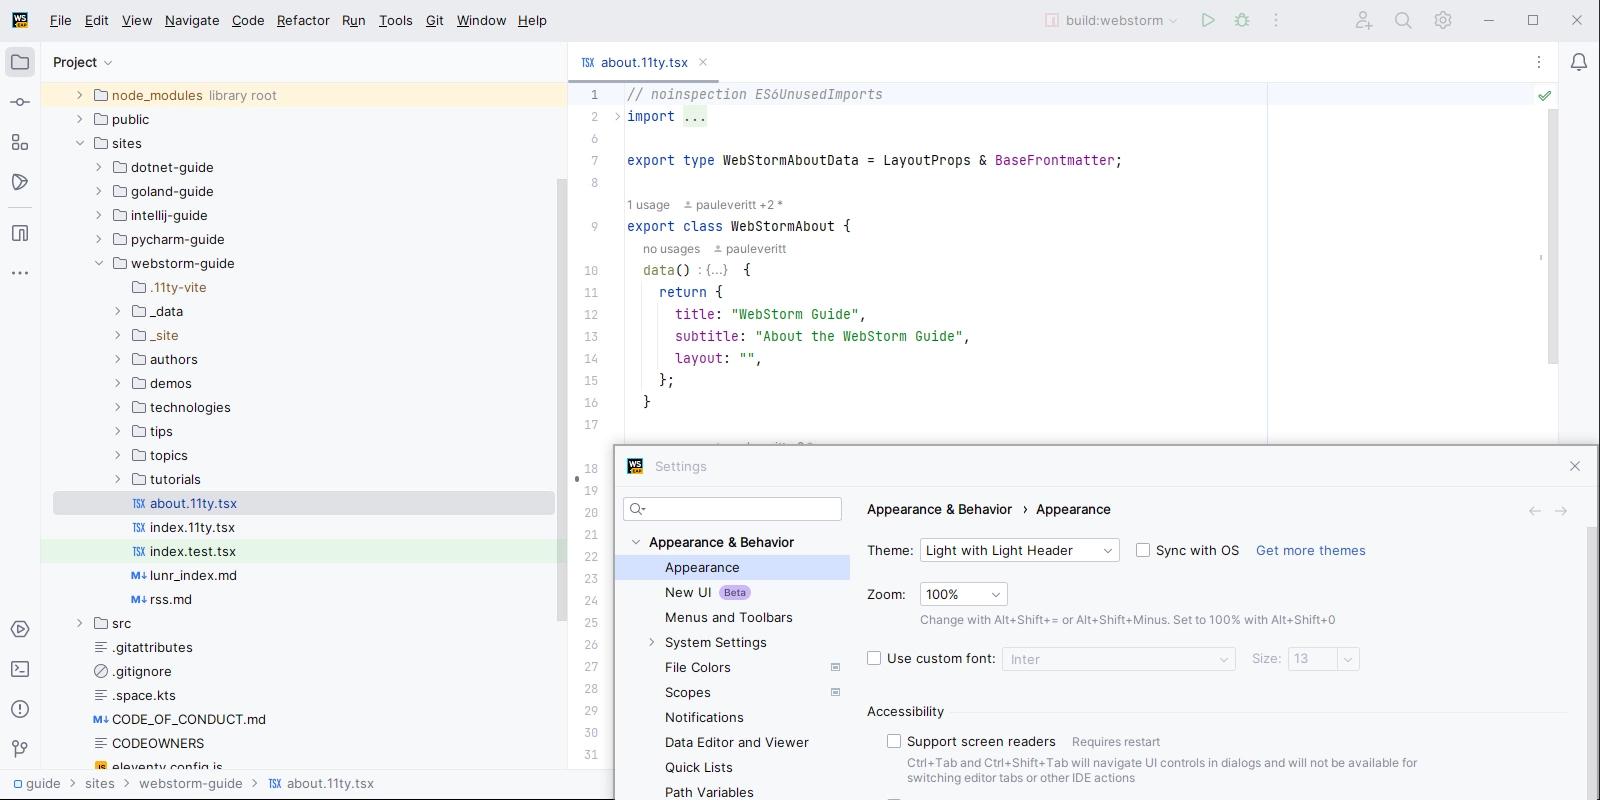Go forward in Settings navigation
The width and height of the screenshot is (1600, 800).
[1561, 511]
